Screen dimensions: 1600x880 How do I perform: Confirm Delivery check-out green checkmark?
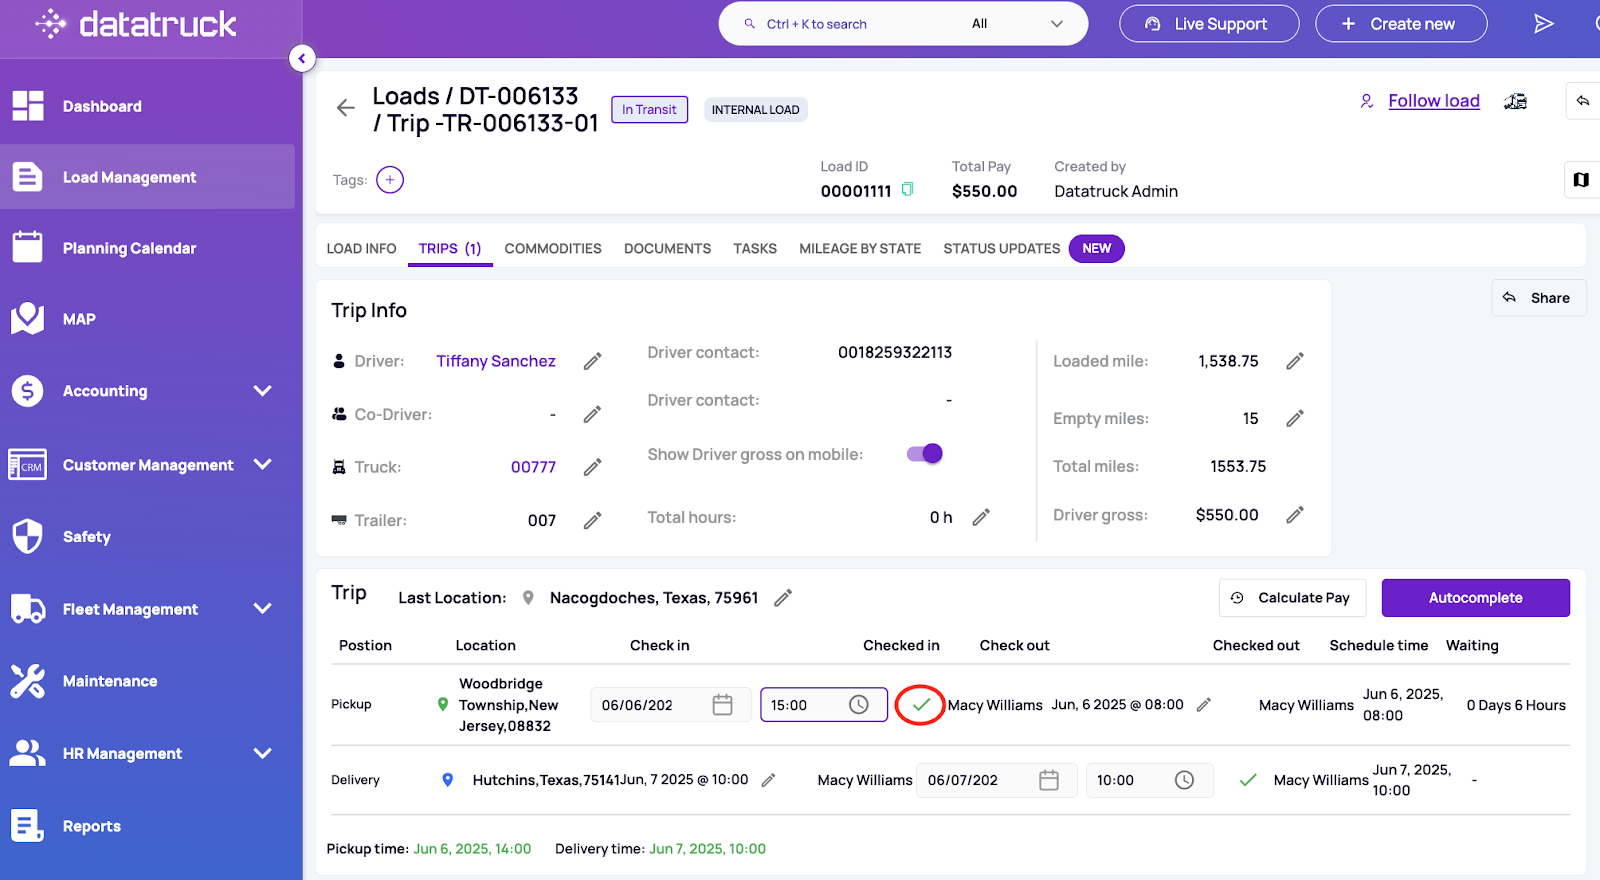1248,780
